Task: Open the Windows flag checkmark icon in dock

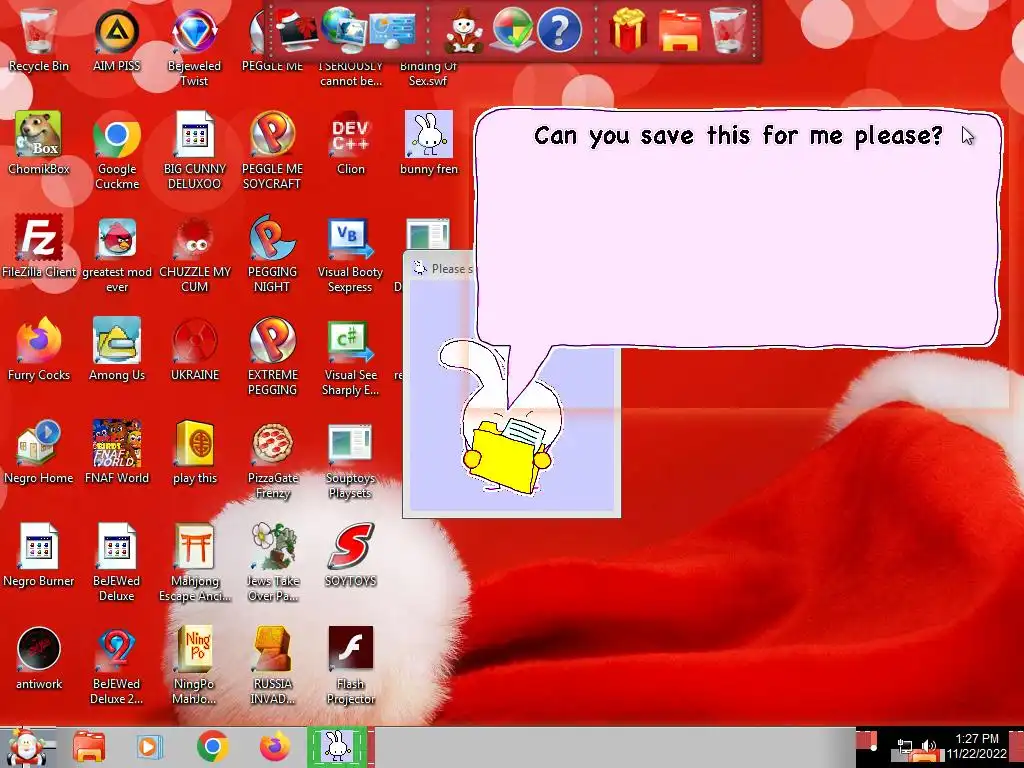Action: tap(512, 29)
